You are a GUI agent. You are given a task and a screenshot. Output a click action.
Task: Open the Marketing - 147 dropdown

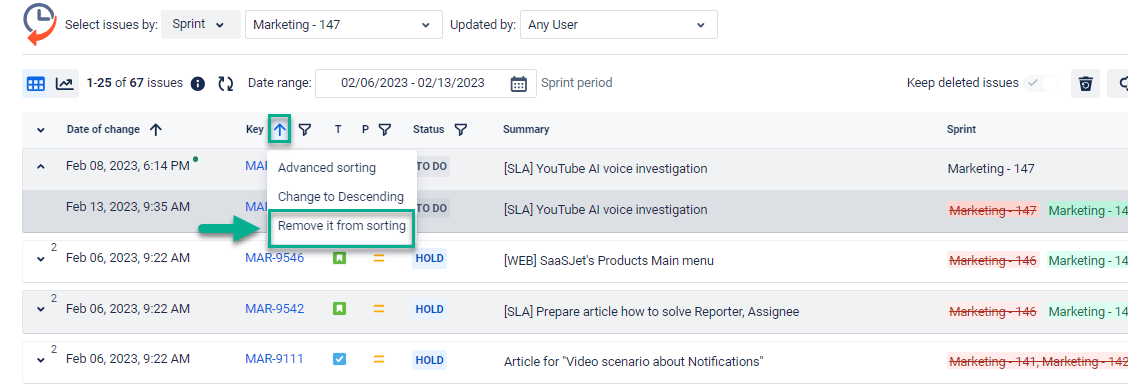tap(344, 24)
